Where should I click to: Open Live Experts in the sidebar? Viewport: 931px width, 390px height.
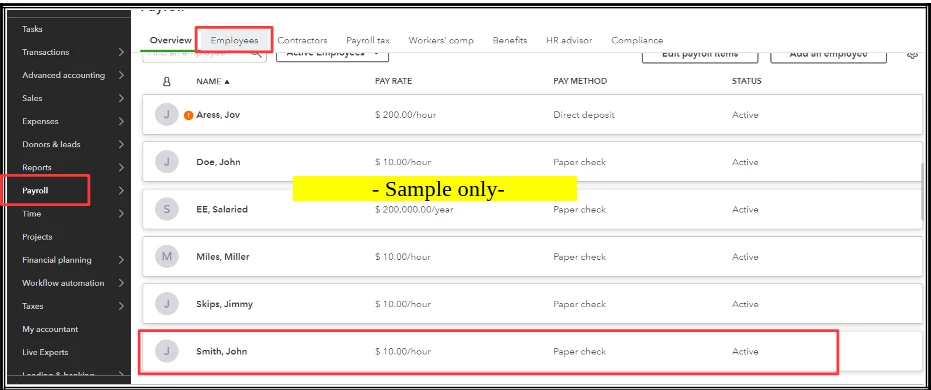tap(45, 353)
